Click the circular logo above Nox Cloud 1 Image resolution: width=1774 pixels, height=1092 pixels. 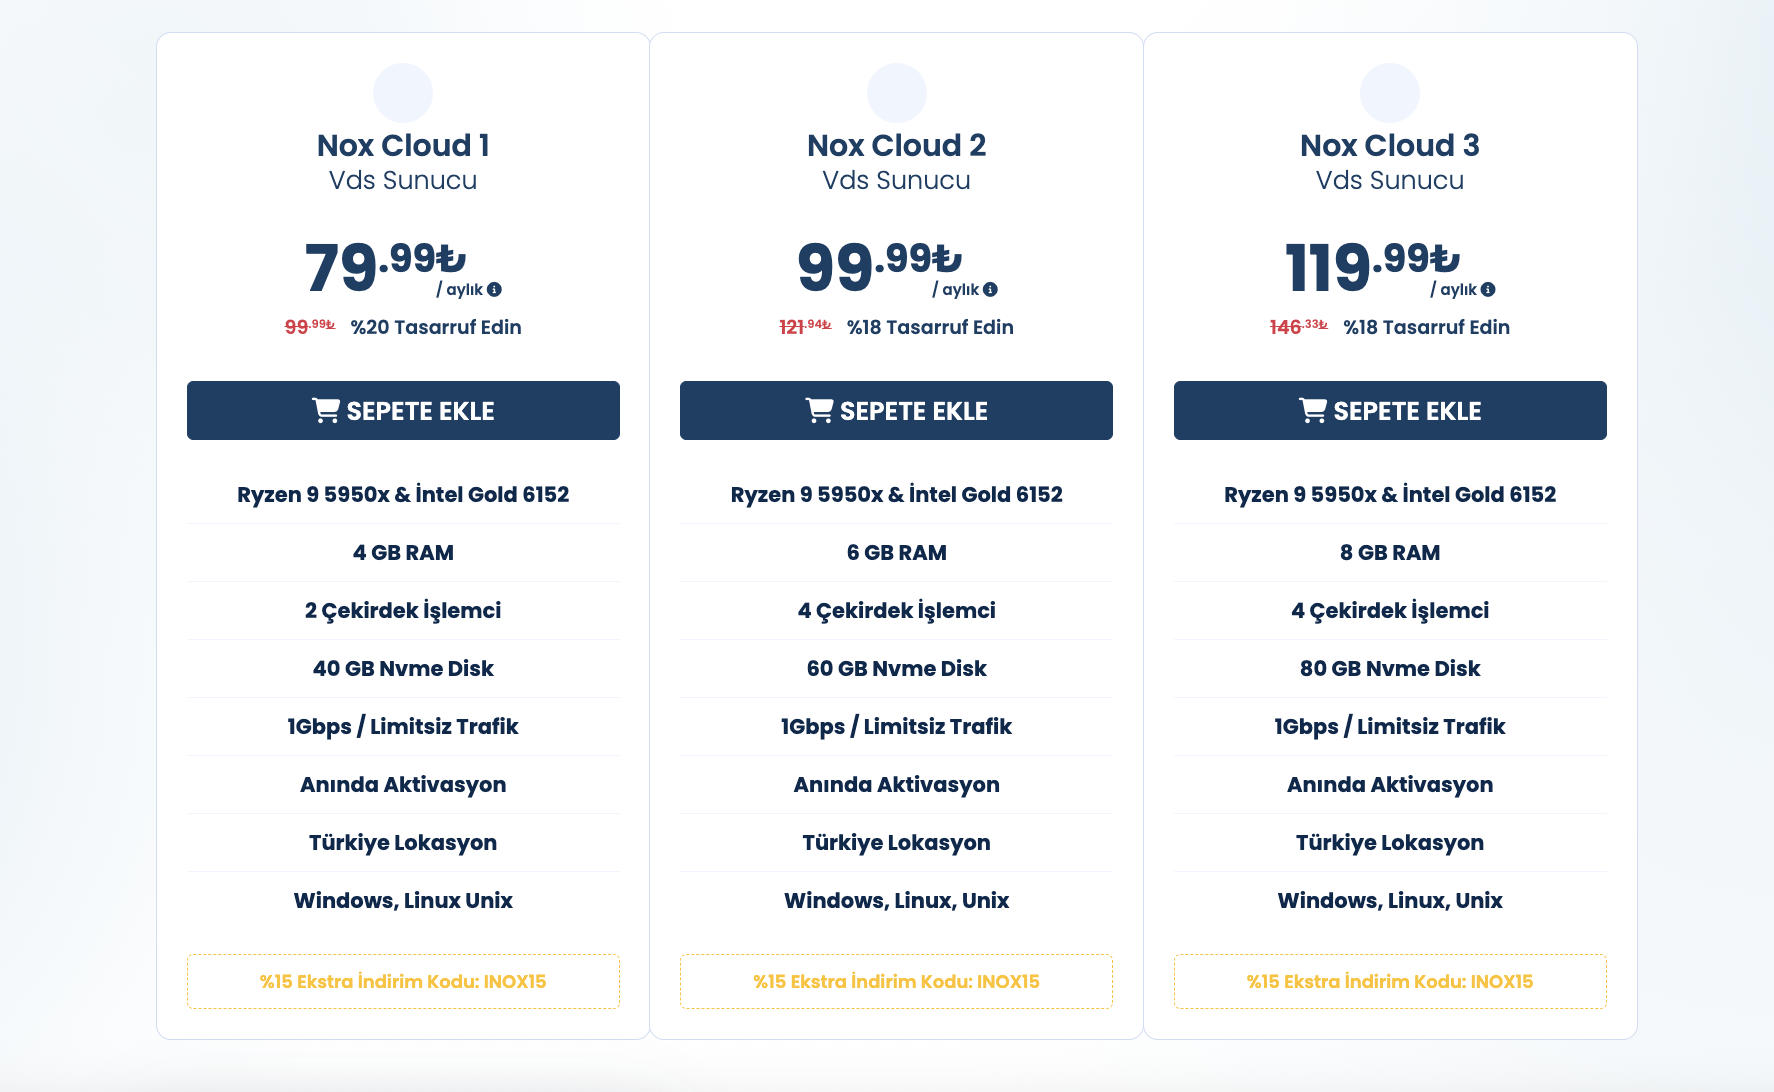[x=403, y=93]
